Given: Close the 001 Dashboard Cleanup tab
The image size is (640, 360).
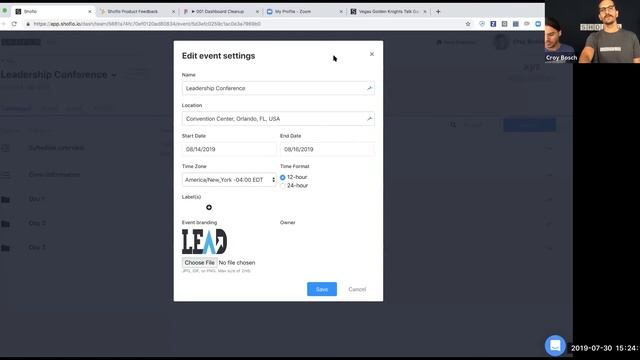Looking at the screenshot, I should [257, 12].
